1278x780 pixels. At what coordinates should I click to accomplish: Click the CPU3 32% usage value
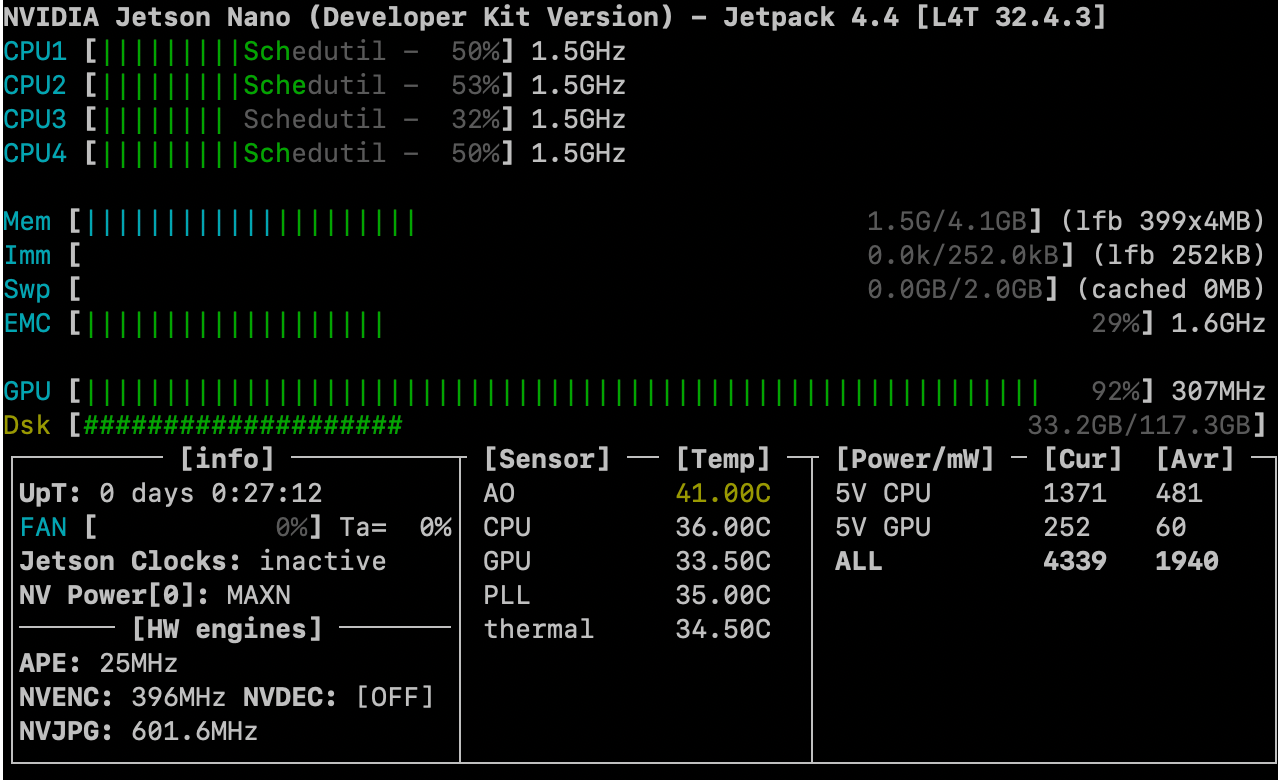click(x=475, y=120)
